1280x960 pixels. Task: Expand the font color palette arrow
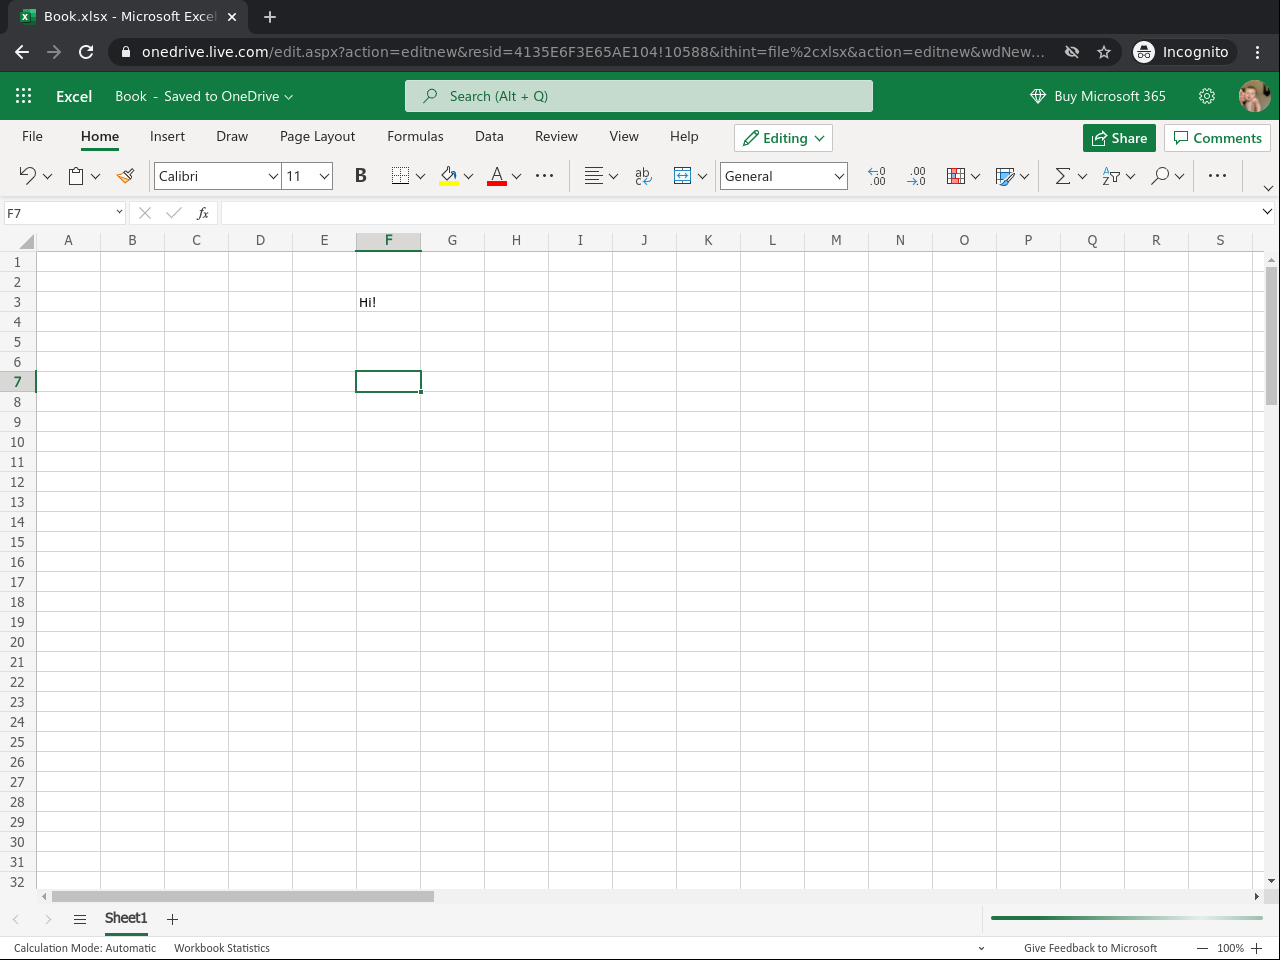point(516,177)
